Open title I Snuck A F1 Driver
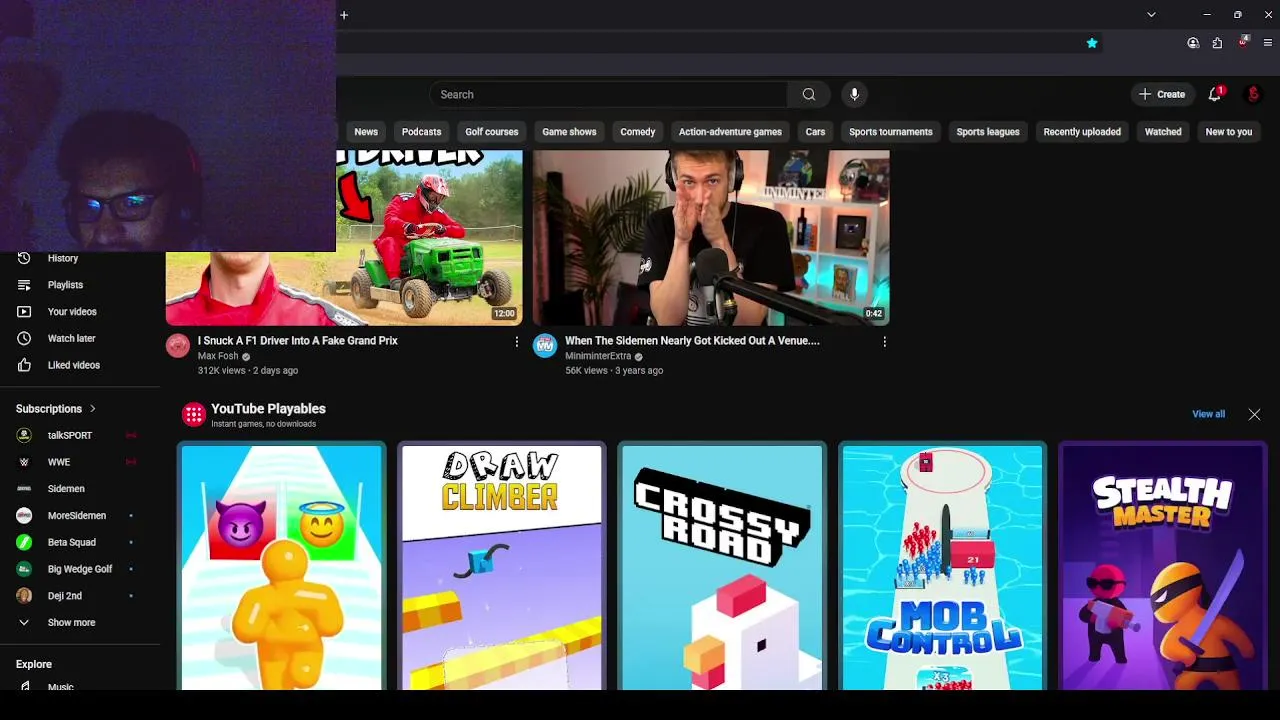The width and height of the screenshot is (1280, 720). [297, 341]
